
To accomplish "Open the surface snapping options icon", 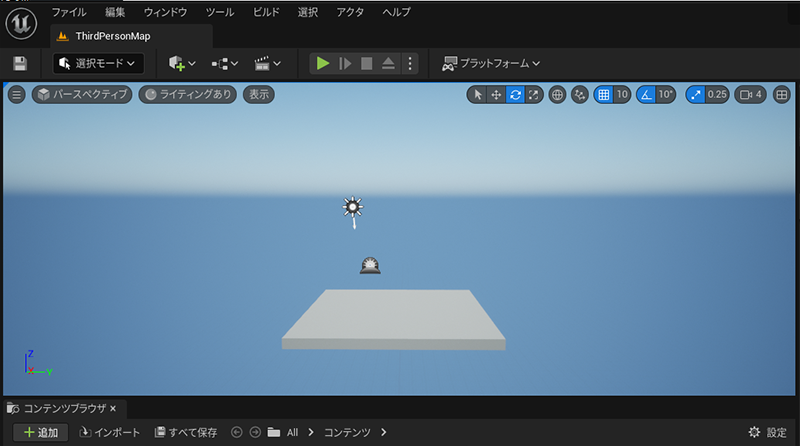I will 579,95.
